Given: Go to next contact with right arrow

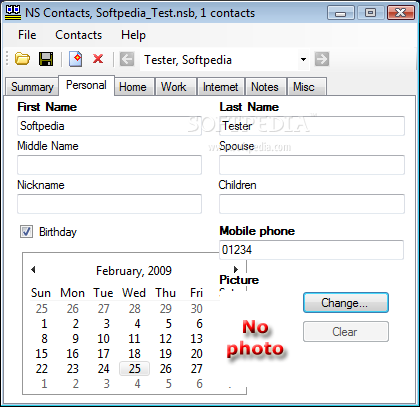Looking at the screenshot, I should point(322,59).
